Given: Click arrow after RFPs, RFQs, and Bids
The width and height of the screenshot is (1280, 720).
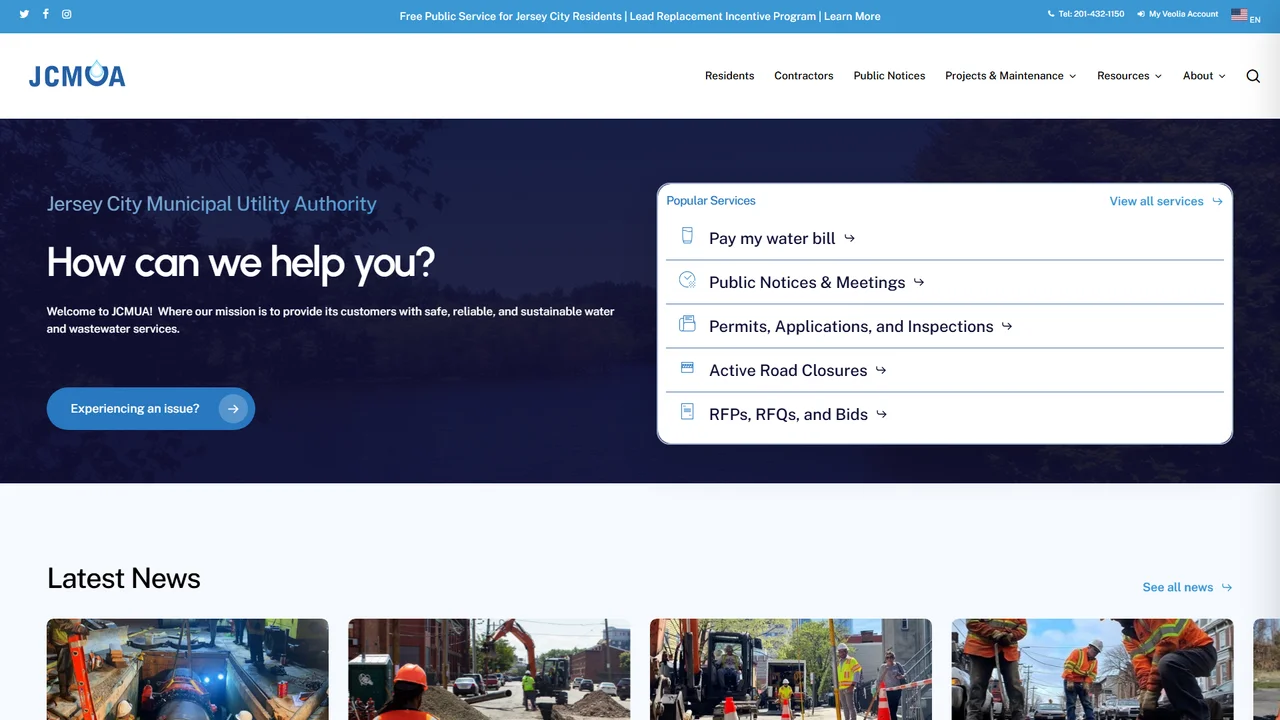Looking at the screenshot, I should (x=881, y=414).
